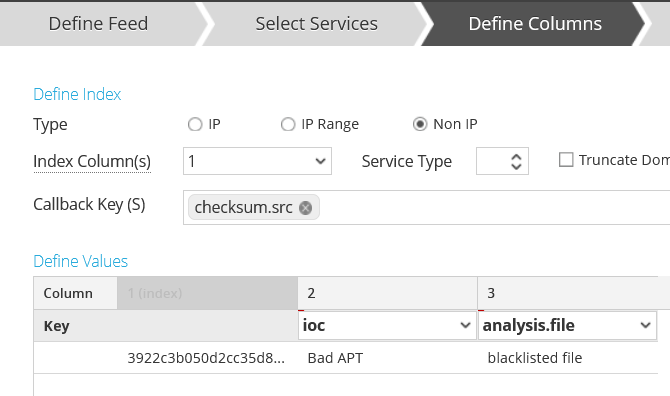Viewport: 670px width, 396px height.
Task: Click the Service Type input box
Action: 502,161
